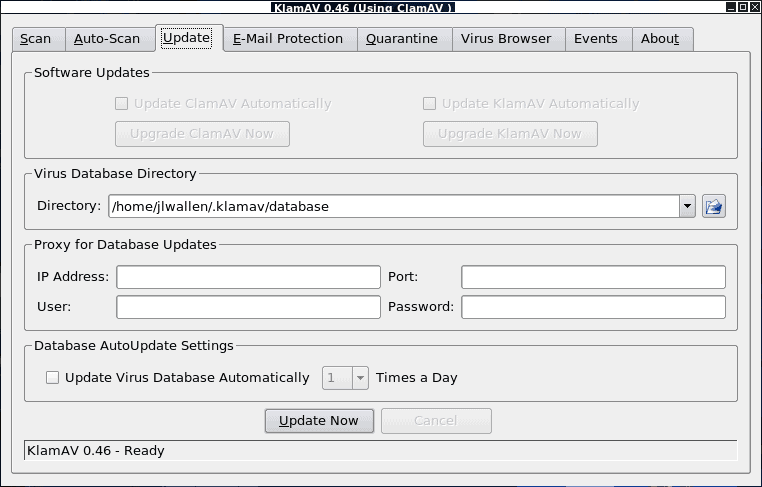Toggle Update ClamAV Automatically checkbox
Viewport: 762px width, 487px height.
click(122, 103)
